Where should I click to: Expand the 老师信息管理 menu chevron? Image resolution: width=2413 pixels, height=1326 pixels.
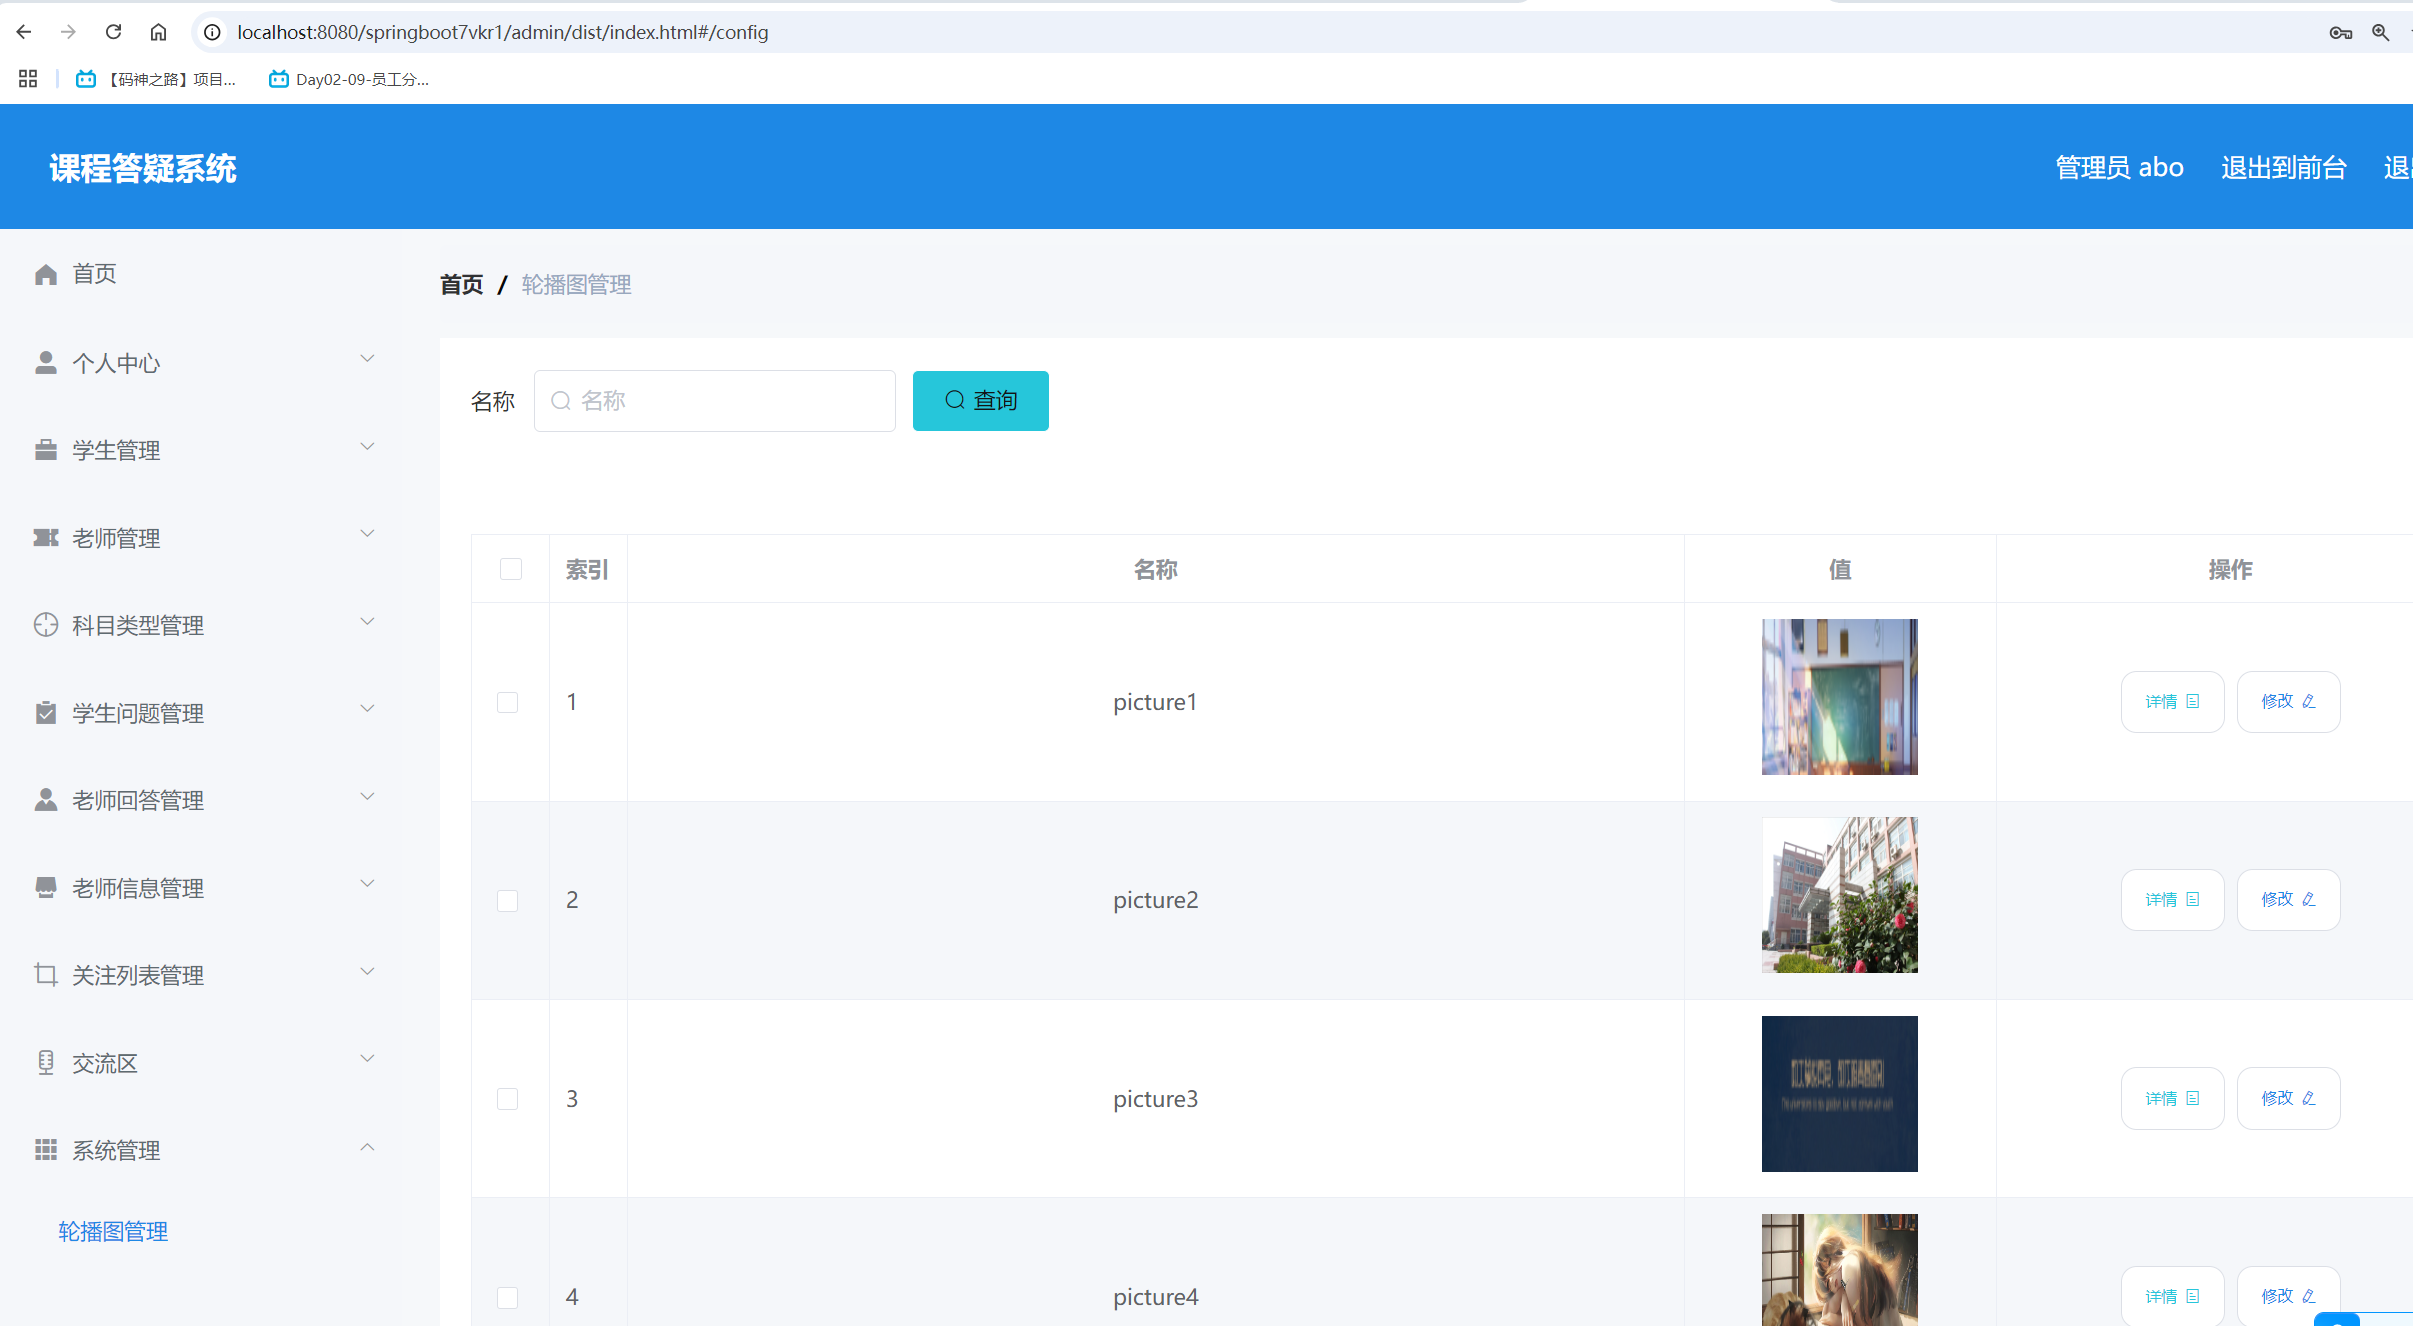click(367, 884)
